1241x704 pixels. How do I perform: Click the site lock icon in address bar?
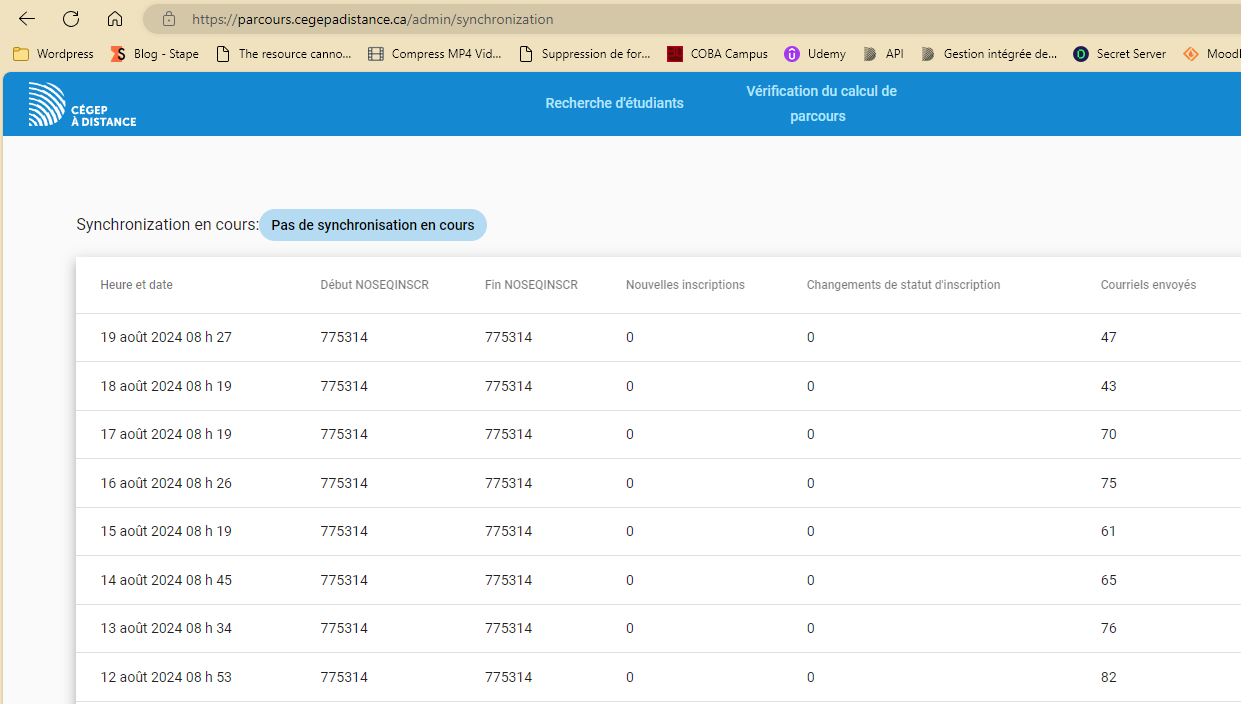click(169, 19)
